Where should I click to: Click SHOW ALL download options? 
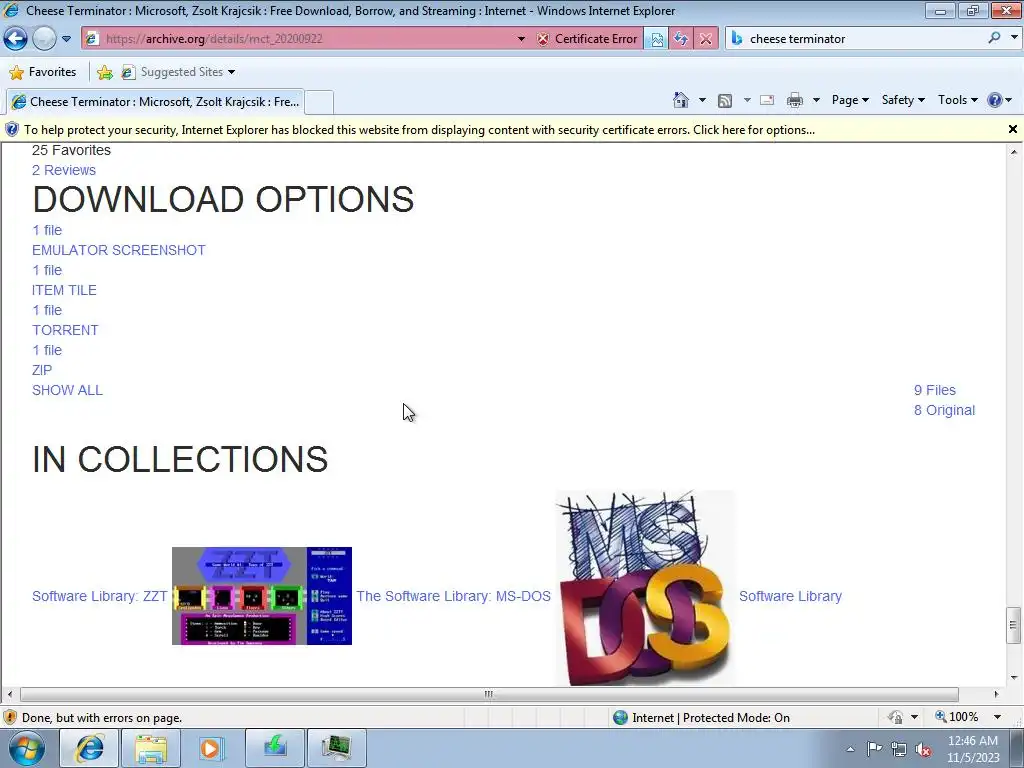(x=67, y=391)
